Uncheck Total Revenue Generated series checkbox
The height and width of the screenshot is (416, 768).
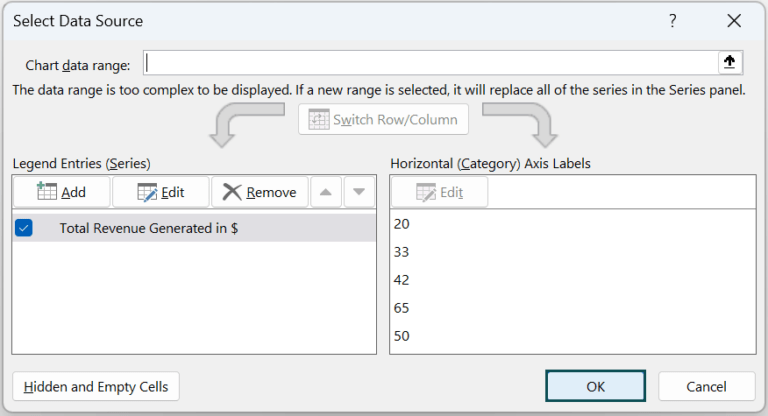pyautogui.click(x=24, y=228)
